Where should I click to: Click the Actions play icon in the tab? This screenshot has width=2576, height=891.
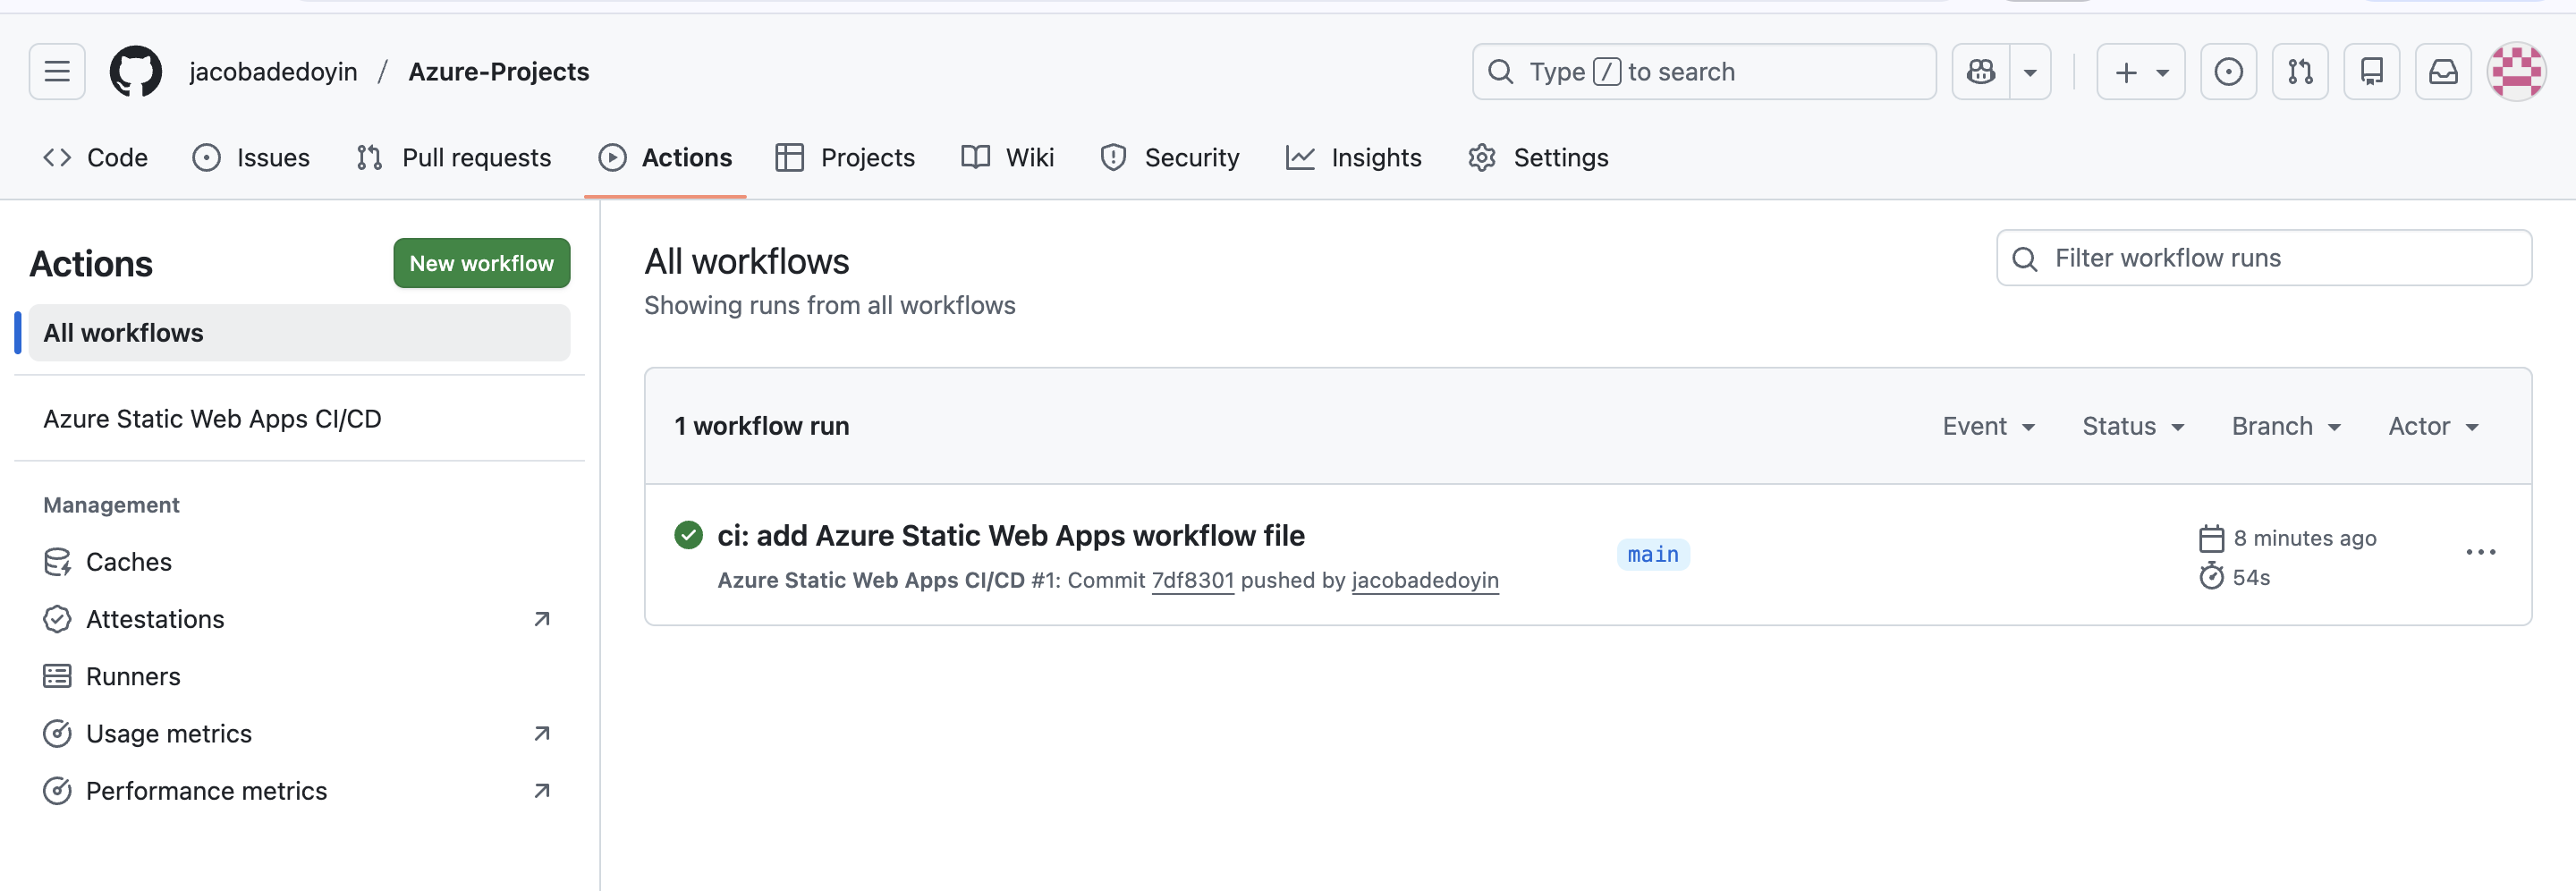coord(612,158)
